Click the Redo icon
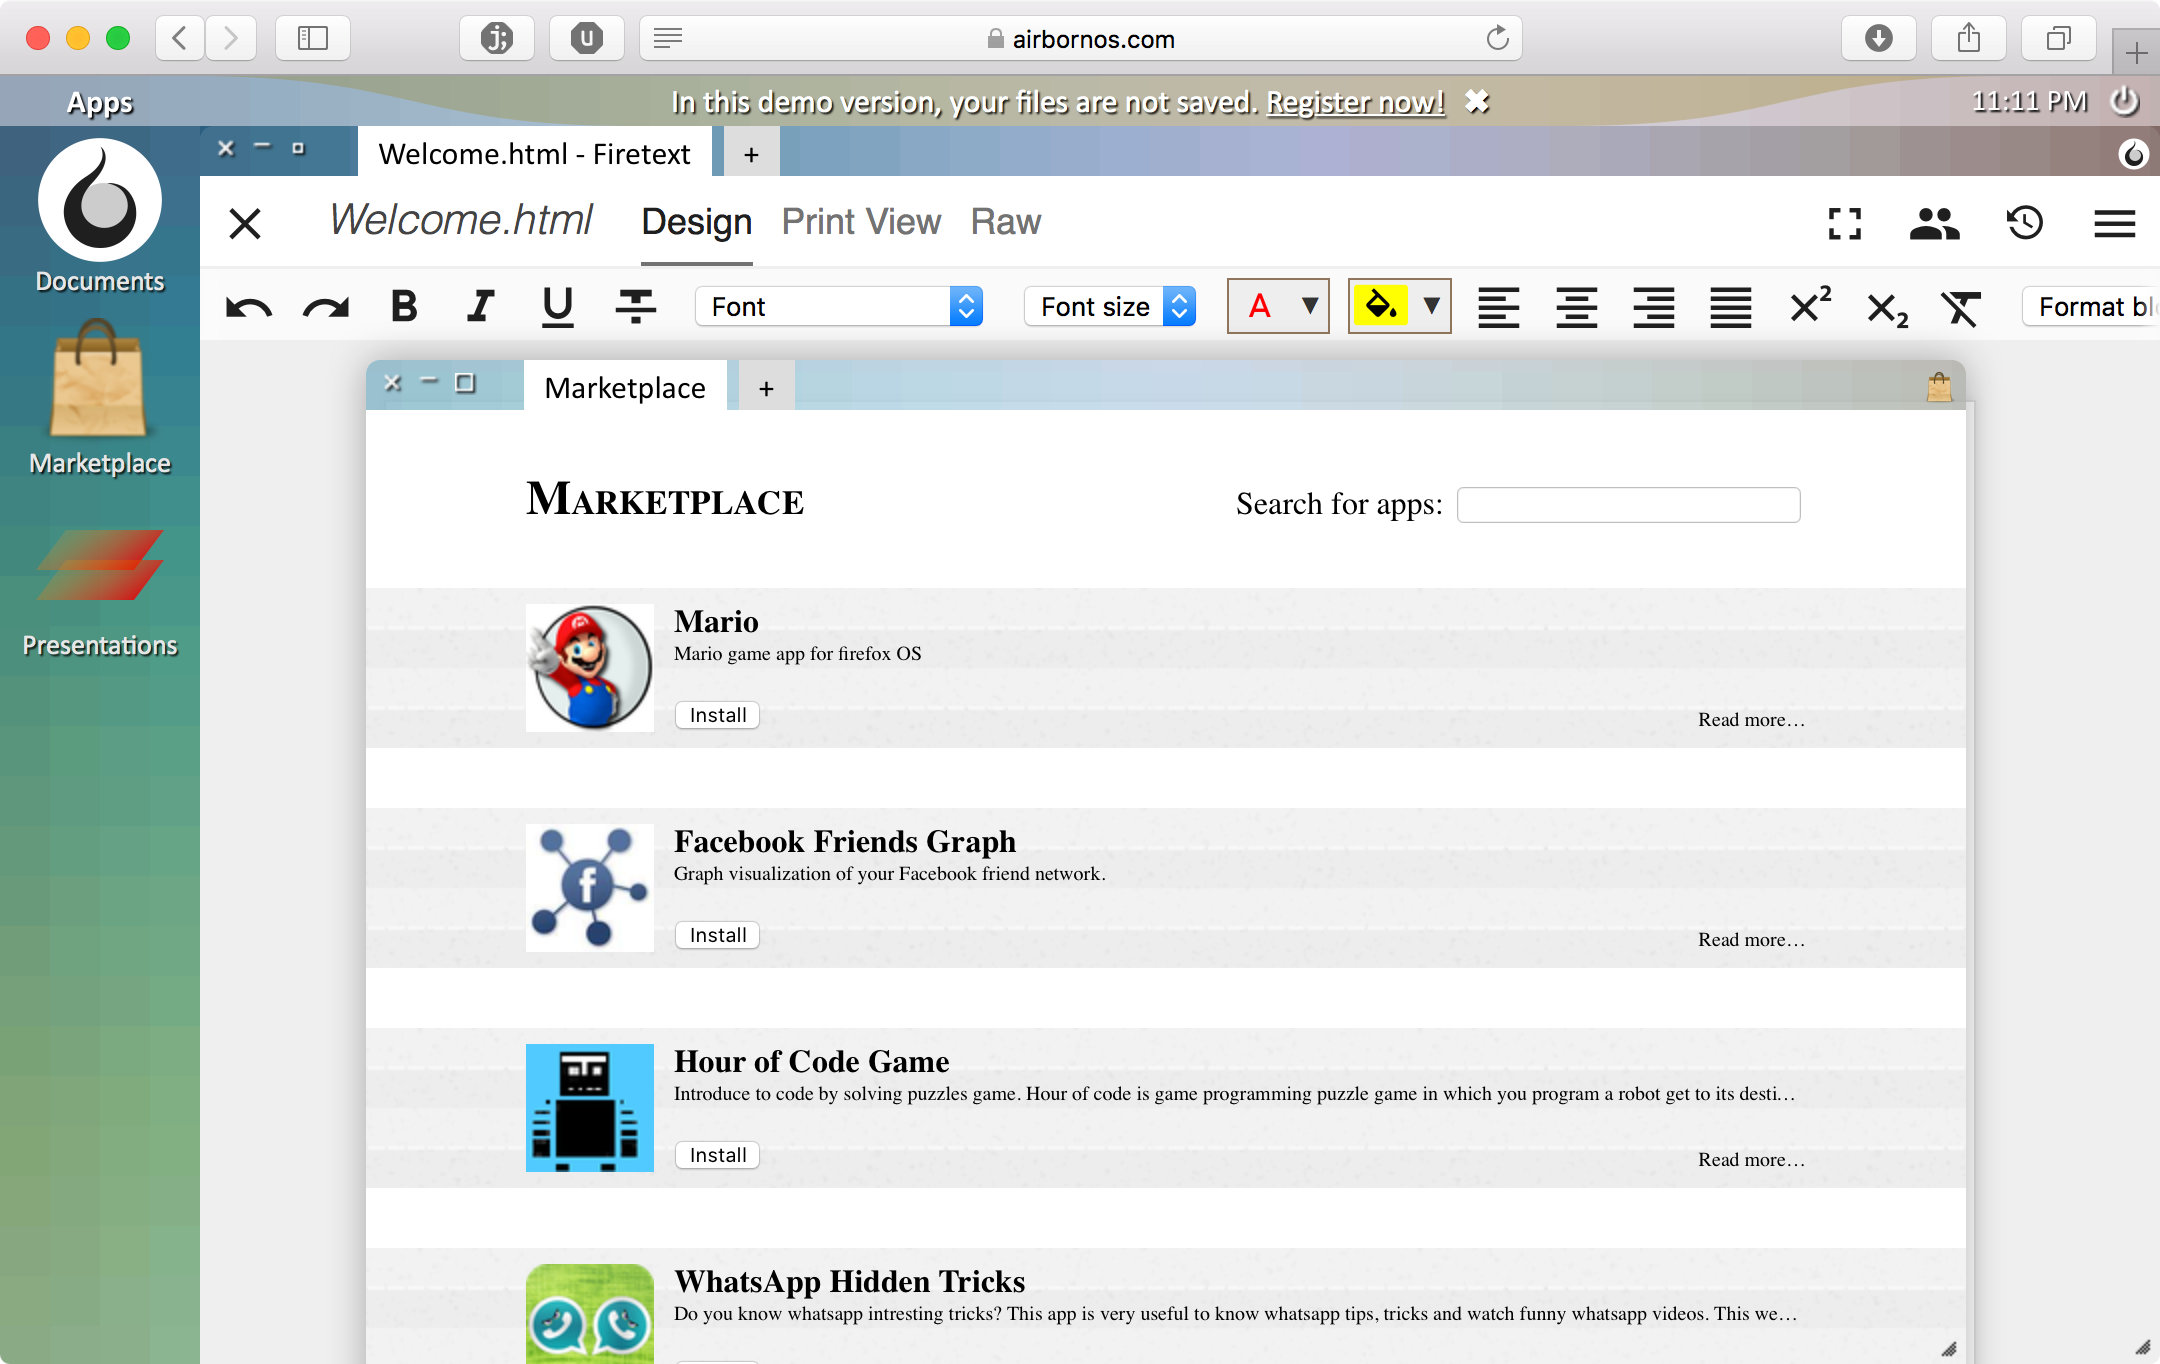 325,306
